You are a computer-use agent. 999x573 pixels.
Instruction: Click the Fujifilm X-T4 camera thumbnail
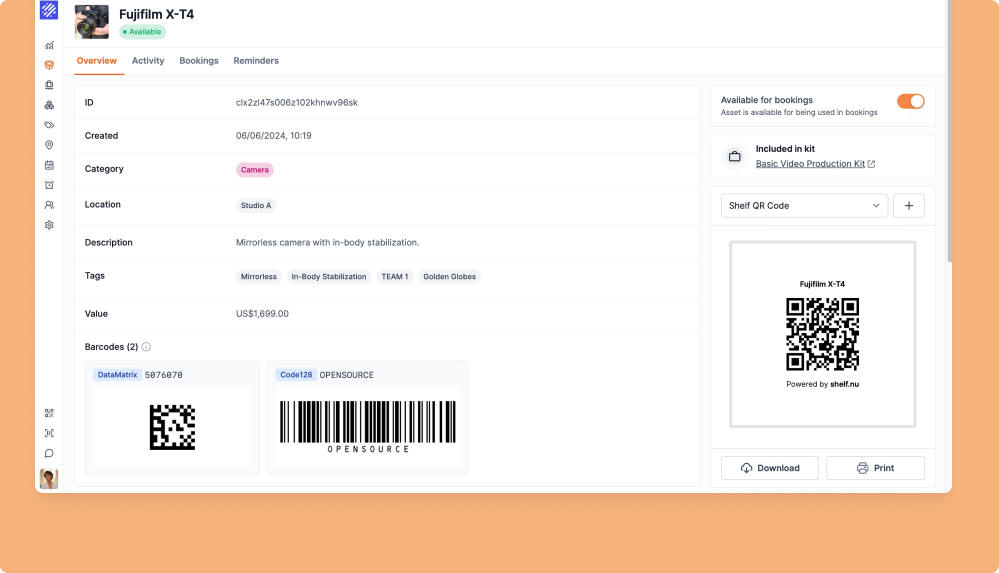click(x=92, y=22)
